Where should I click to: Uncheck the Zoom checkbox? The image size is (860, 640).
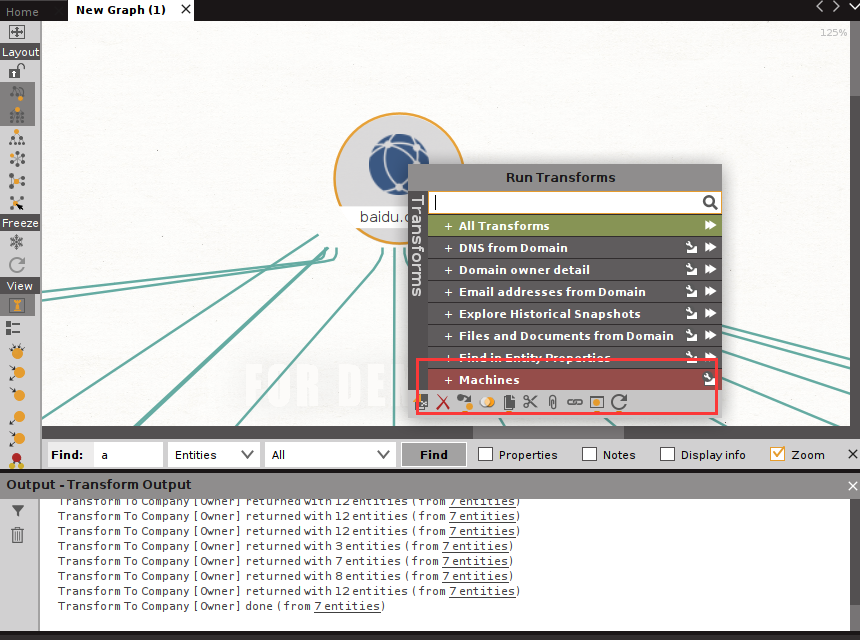778,454
